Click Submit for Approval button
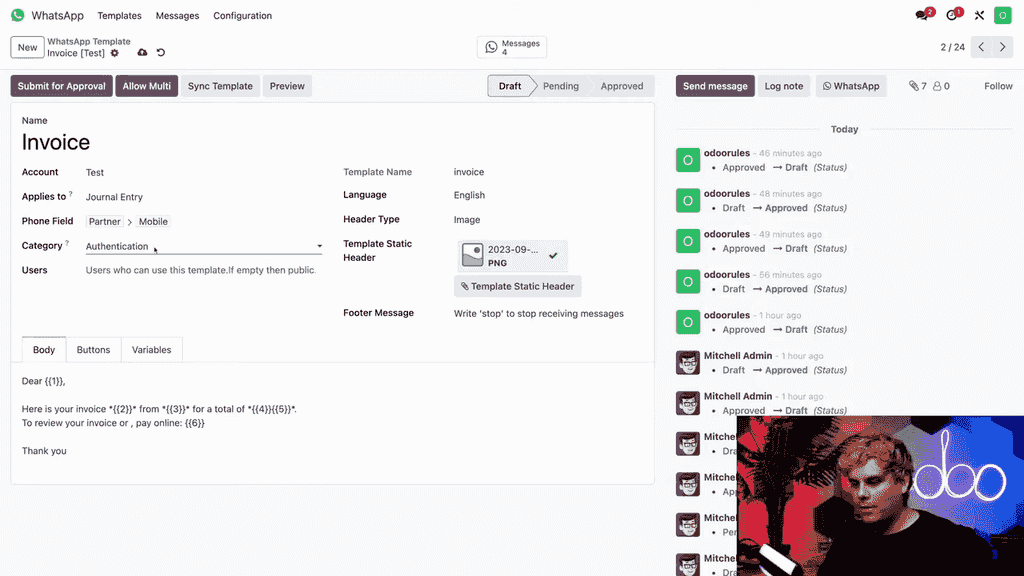 61,86
